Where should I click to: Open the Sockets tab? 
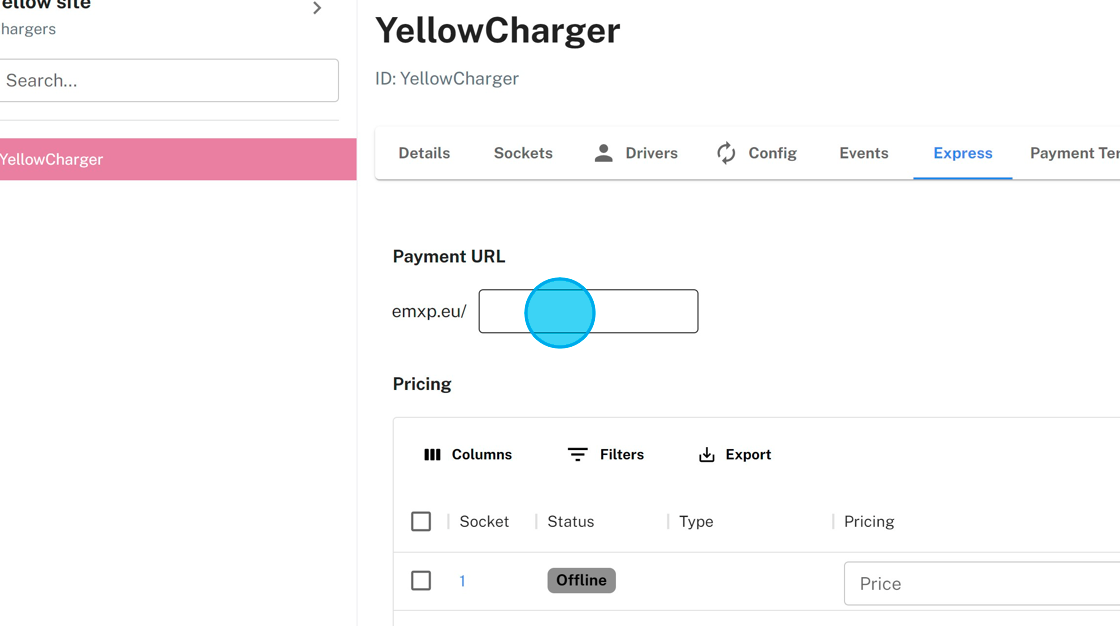click(523, 153)
